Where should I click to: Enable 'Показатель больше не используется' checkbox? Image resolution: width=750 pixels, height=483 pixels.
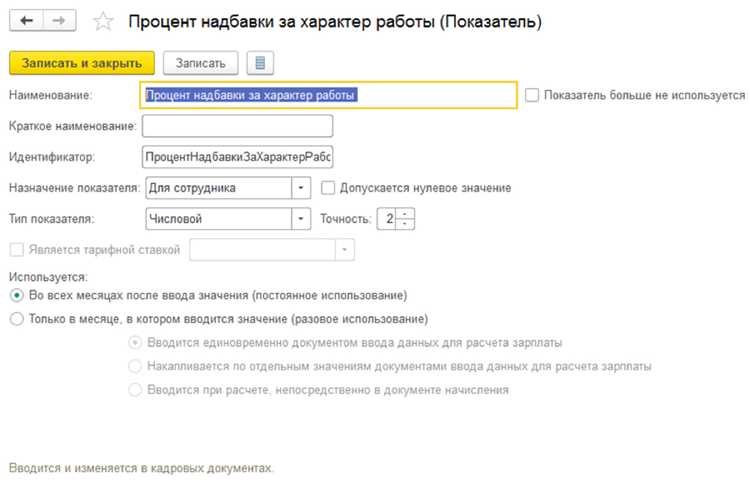point(532,95)
